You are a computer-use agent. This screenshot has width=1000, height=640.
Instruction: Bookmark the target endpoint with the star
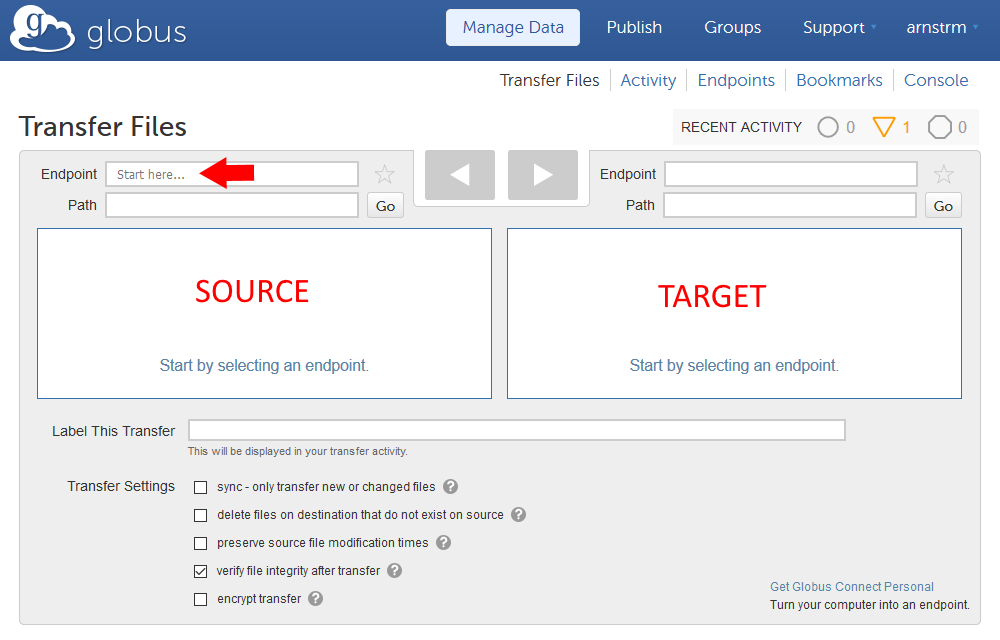pyautogui.click(x=943, y=175)
